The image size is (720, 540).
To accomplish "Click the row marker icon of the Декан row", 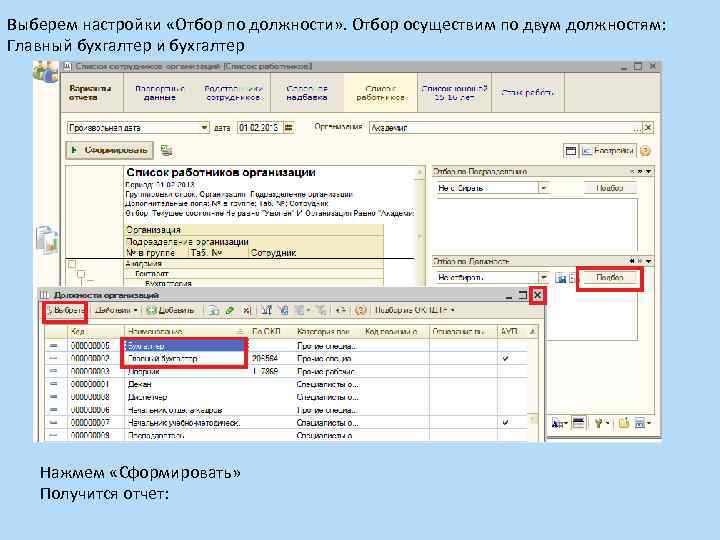I will coord(53,383).
